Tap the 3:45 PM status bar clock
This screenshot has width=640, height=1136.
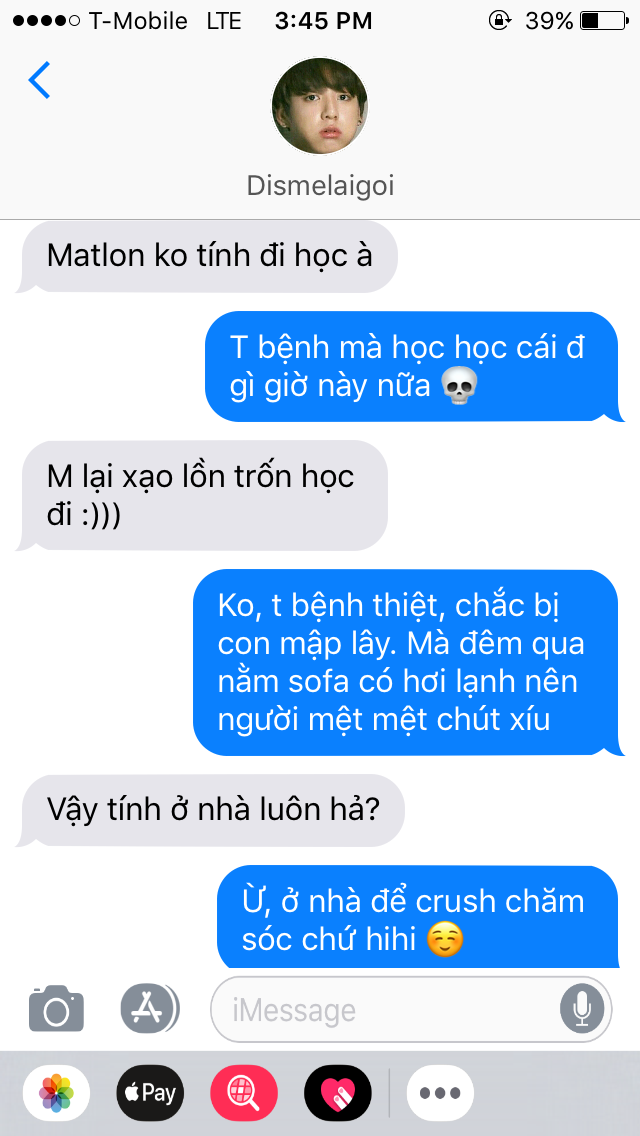323,21
